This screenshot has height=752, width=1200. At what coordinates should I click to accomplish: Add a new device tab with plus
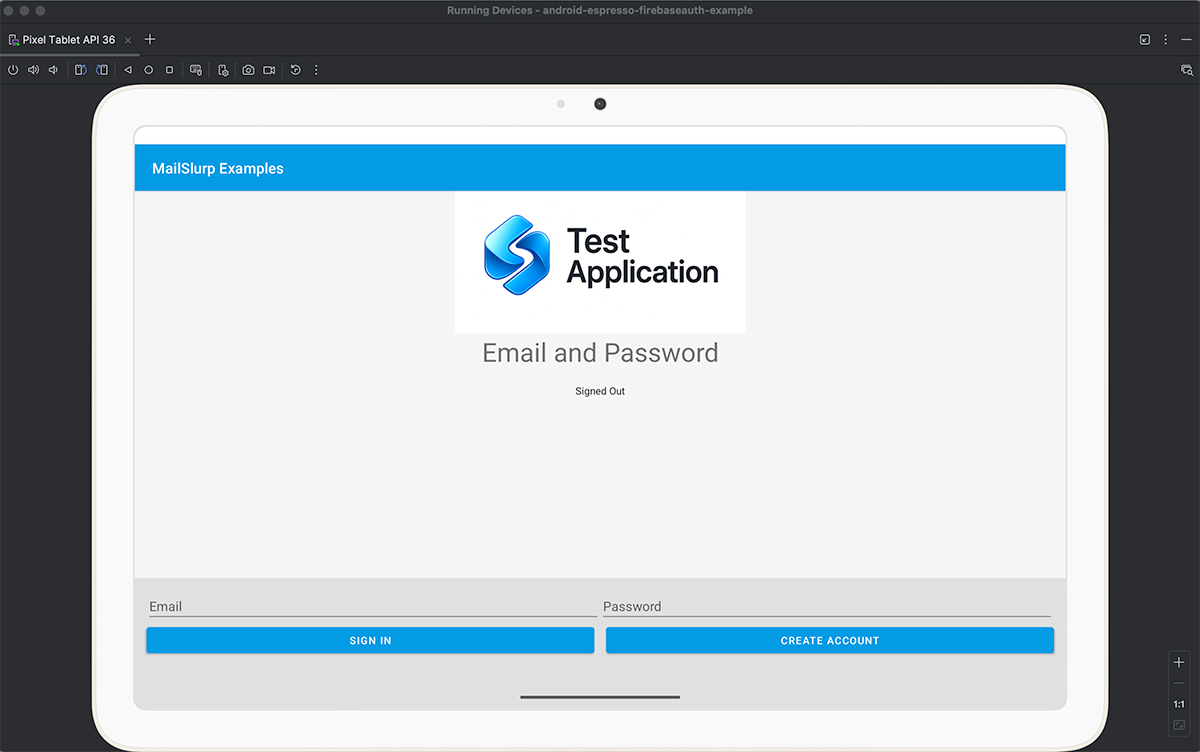tap(150, 39)
